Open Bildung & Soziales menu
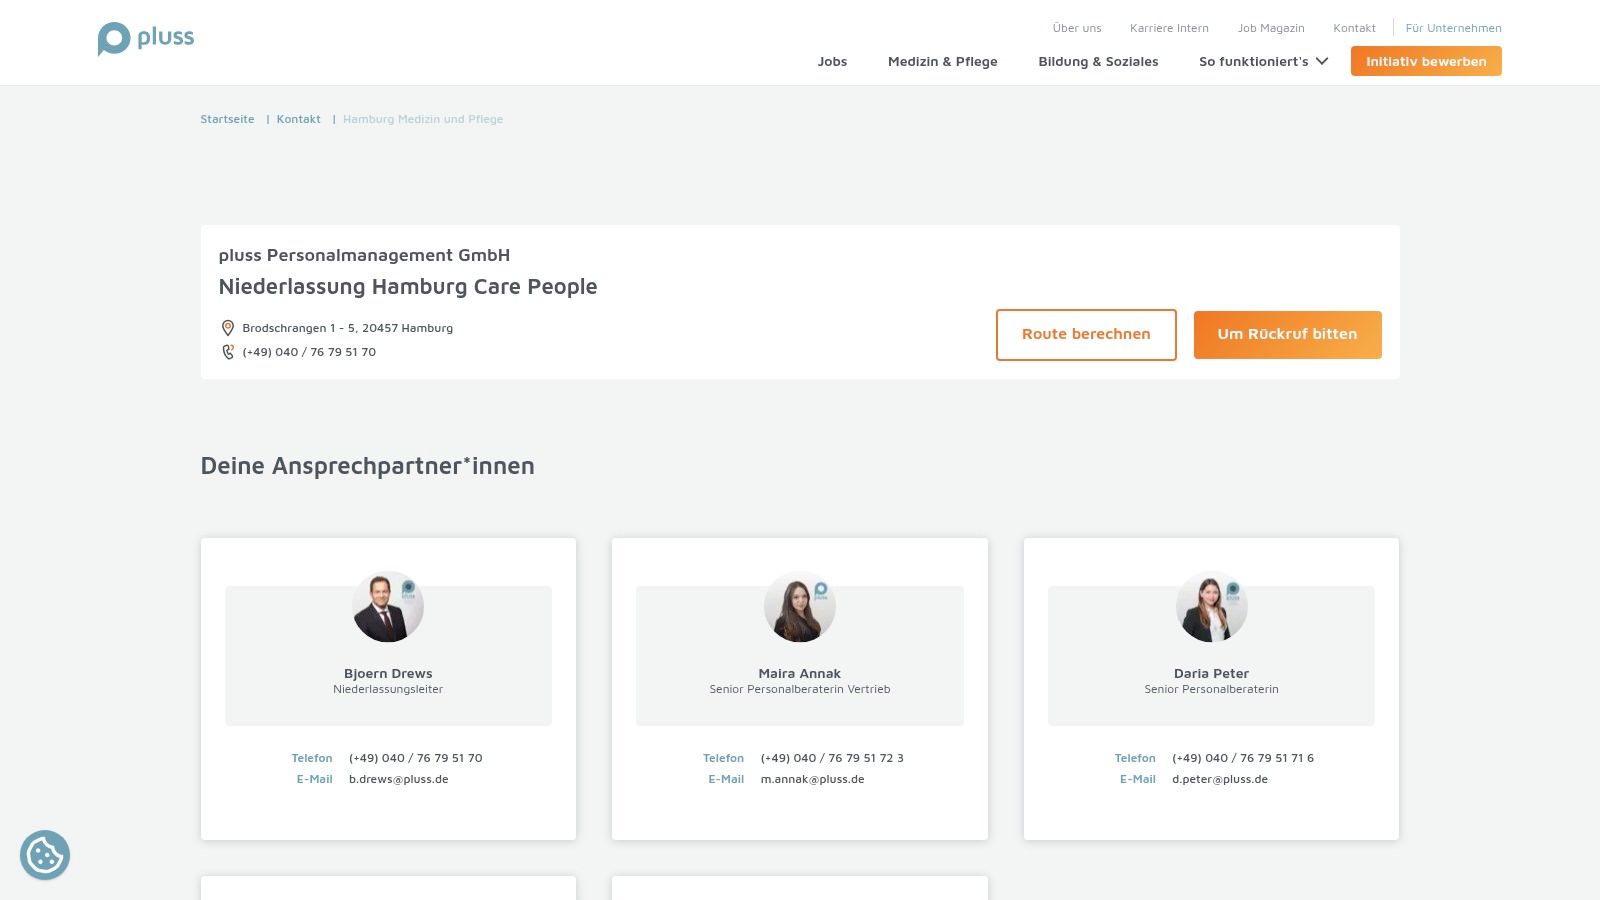This screenshot has height=900, width=1600. [x=1098, y=61]
